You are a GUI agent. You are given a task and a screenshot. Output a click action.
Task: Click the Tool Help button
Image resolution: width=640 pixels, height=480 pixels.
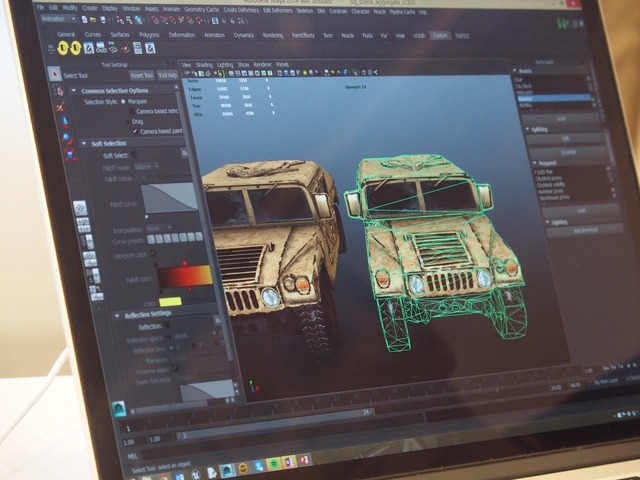167,75
